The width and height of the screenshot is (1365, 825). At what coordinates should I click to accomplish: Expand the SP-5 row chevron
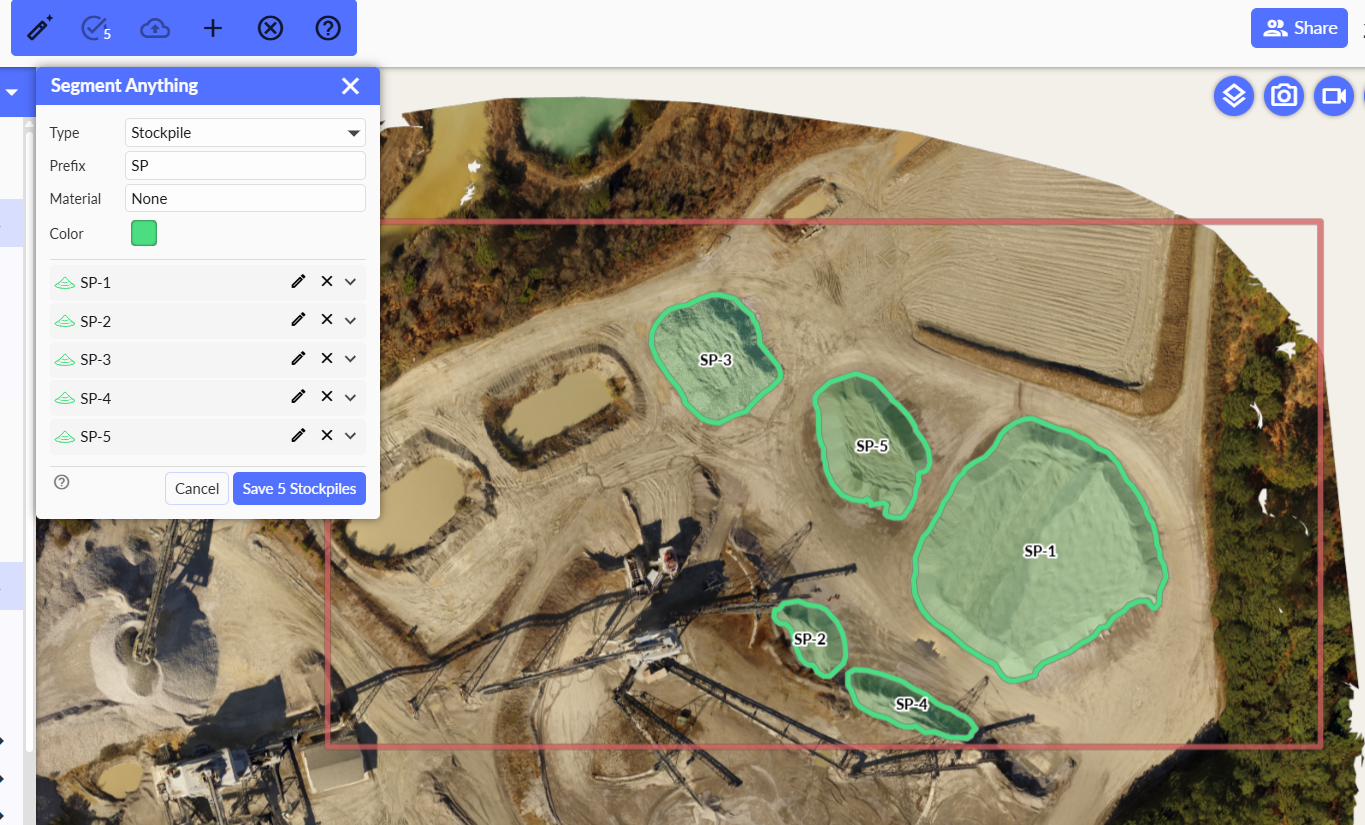pyautogui.click(x=350, y=436)
